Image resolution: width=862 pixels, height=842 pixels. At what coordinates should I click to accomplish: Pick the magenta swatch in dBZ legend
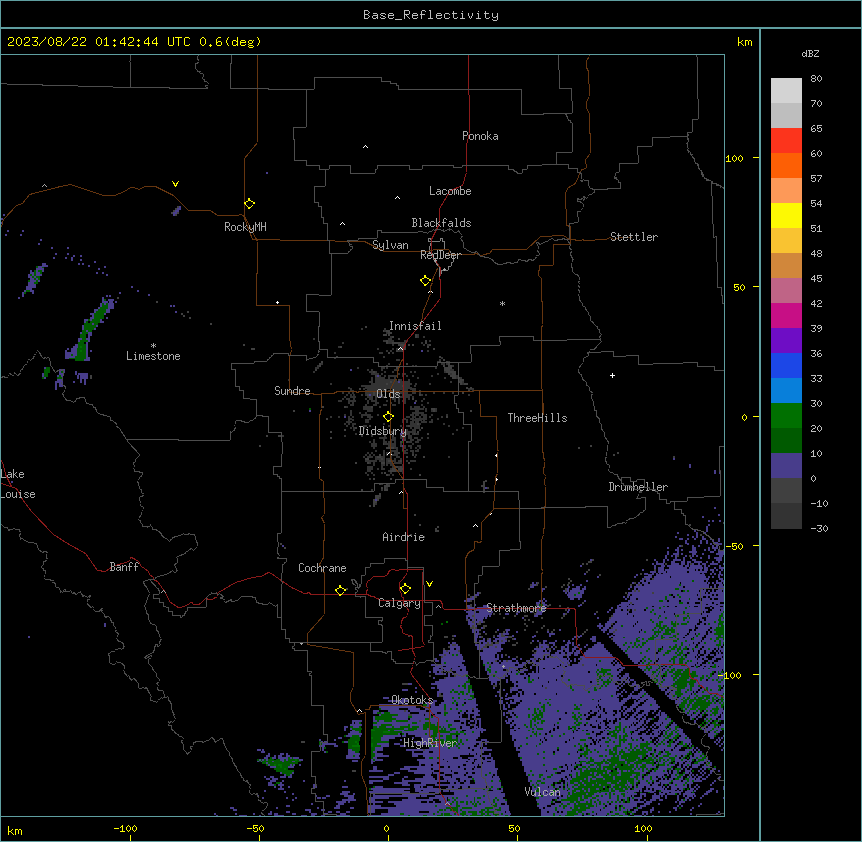coord(786,315)
